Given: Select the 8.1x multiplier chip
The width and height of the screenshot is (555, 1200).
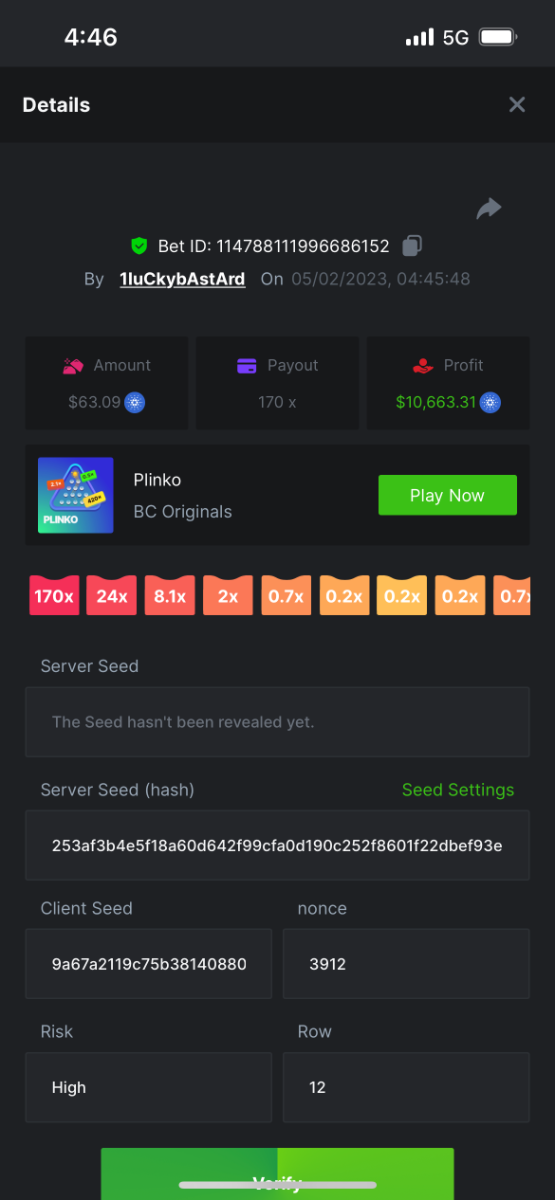Looking at the screenshot, I should tap(170, 596).
